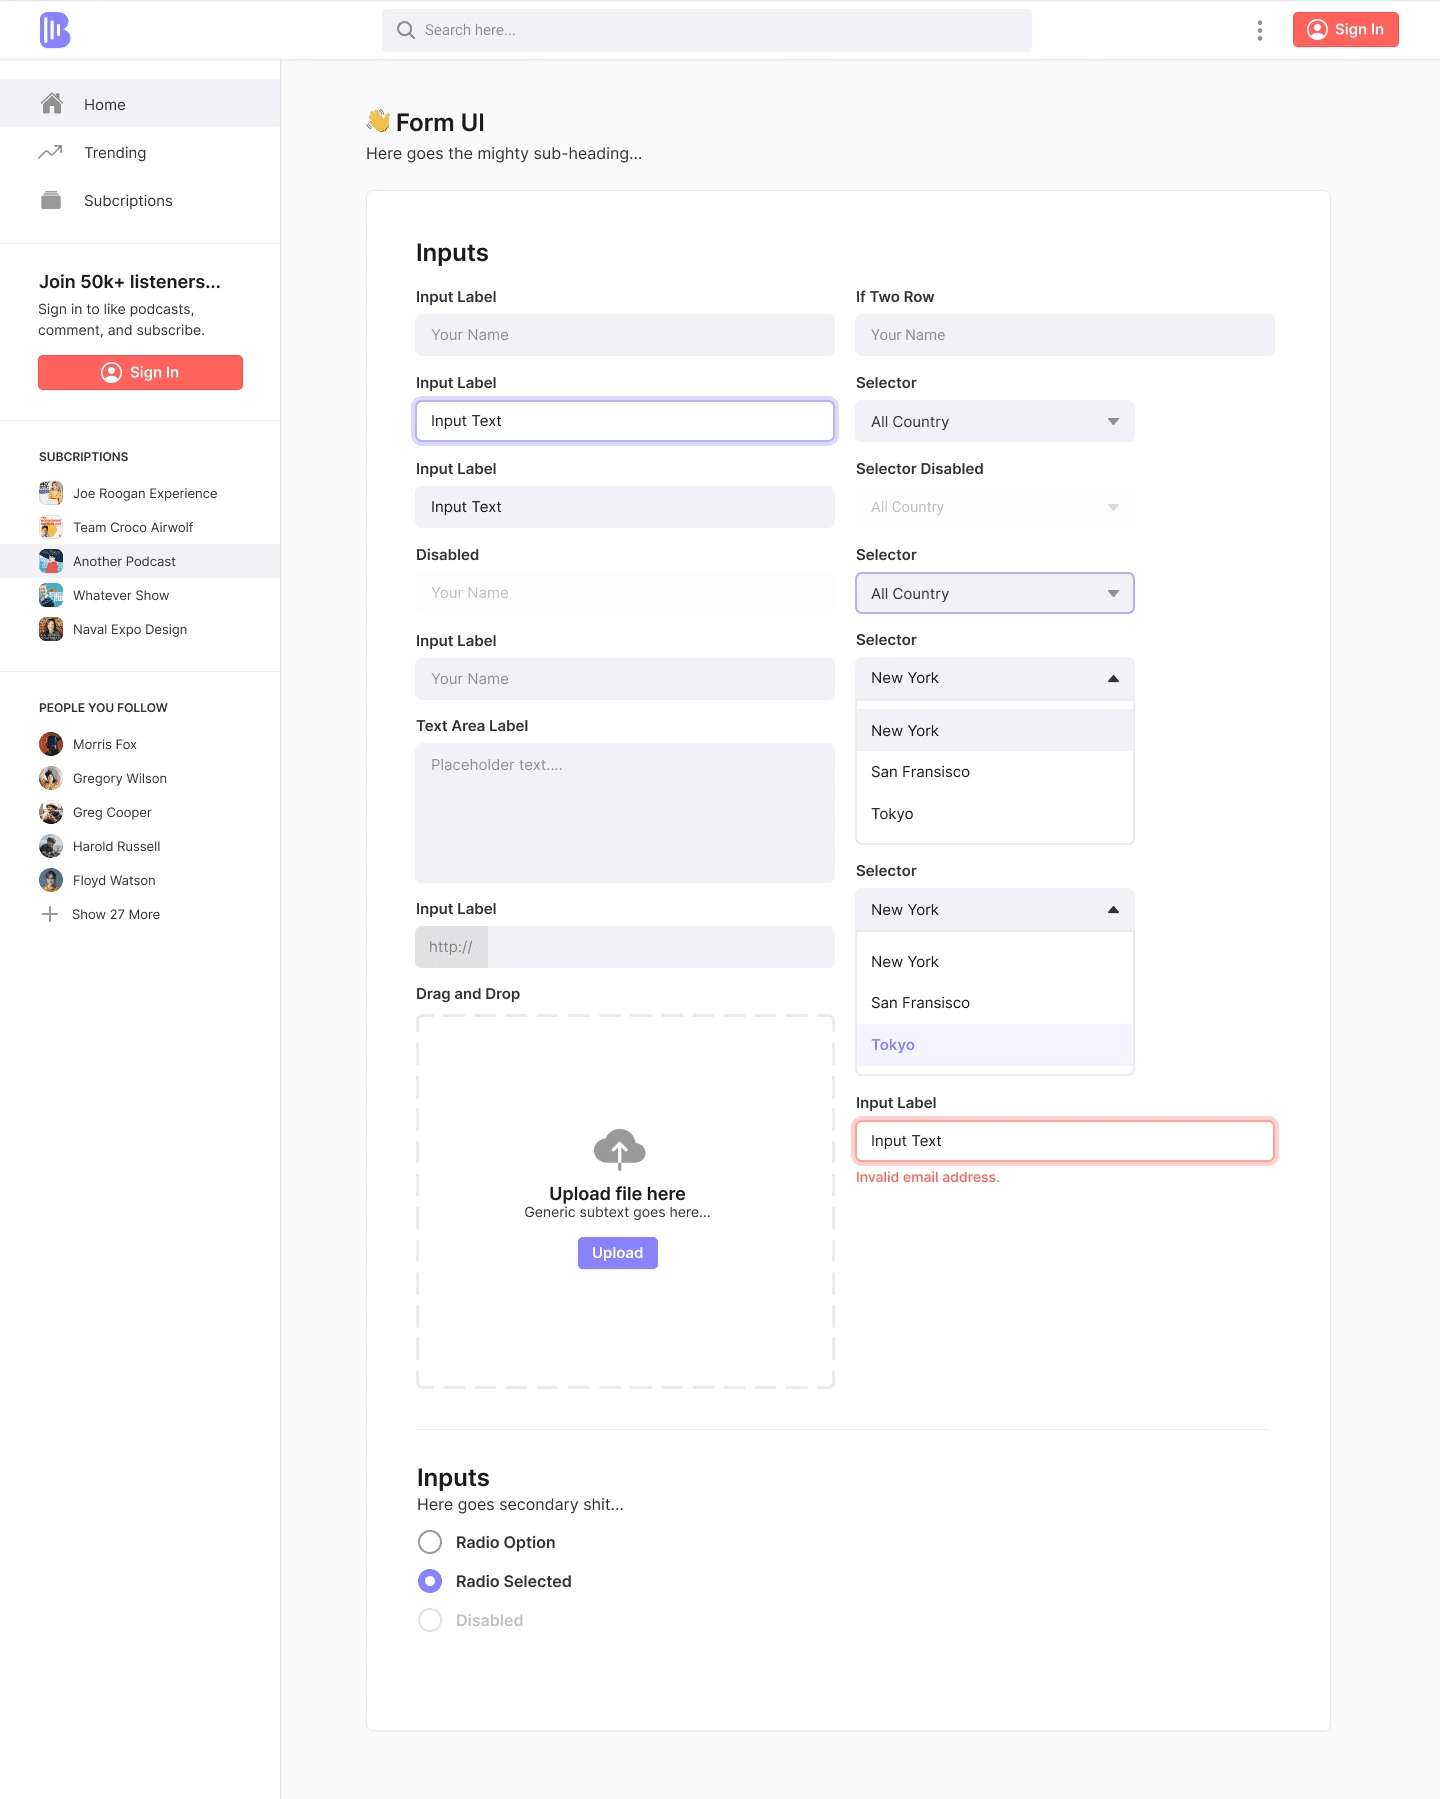Click the Home house icon

pos(52,103)
